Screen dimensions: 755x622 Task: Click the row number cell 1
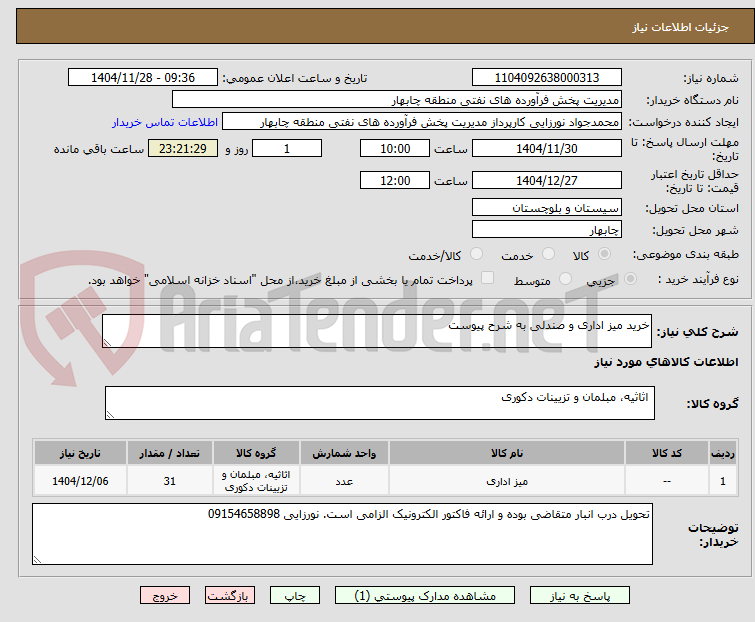(x=723, y=481)
